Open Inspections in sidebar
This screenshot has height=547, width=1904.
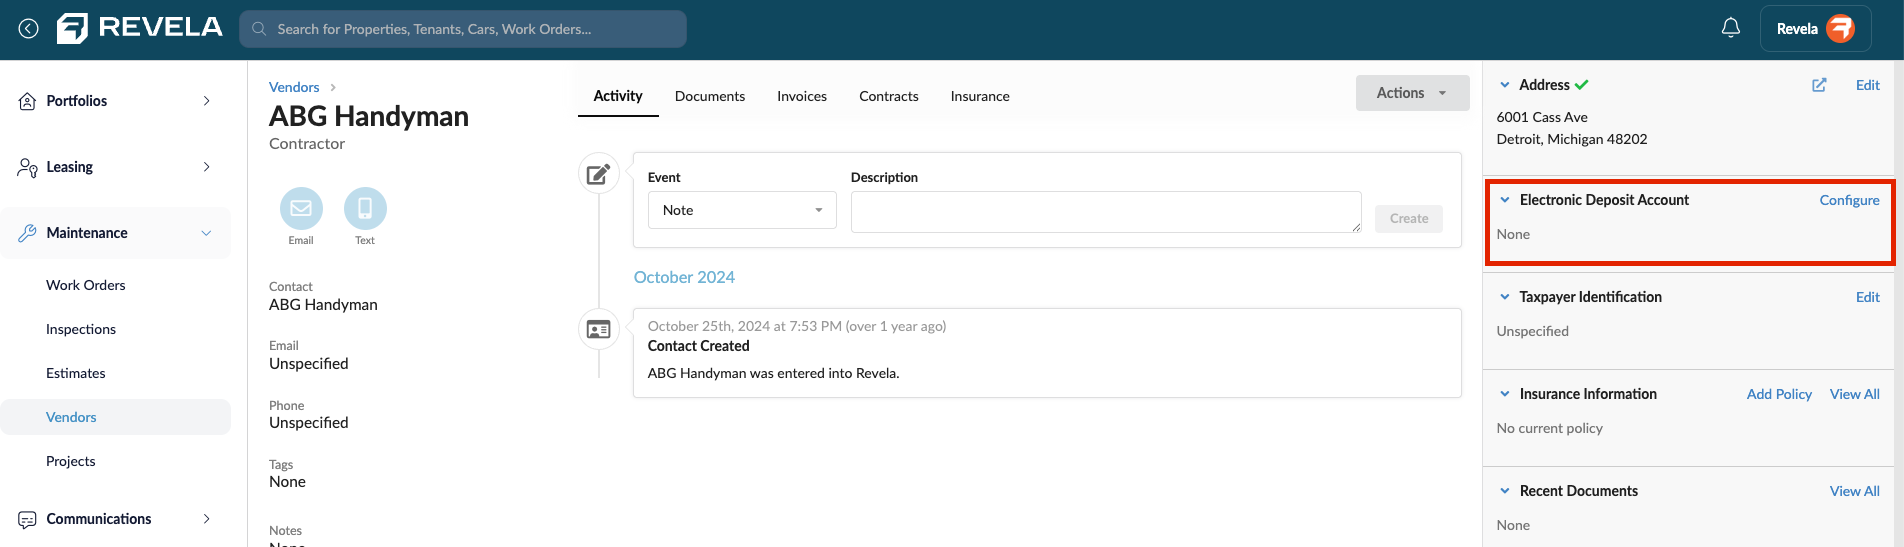(x=81, y=329)
